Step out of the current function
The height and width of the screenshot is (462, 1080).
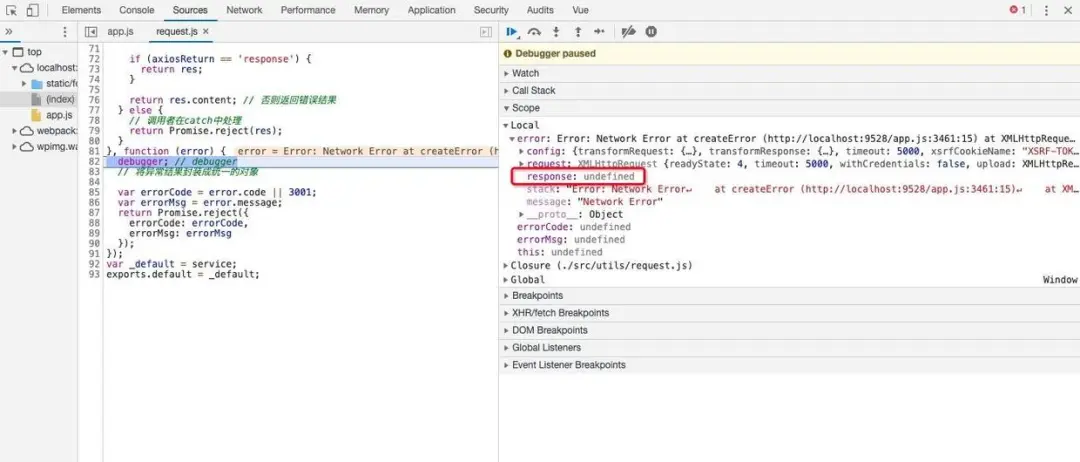tap(578, 32)
